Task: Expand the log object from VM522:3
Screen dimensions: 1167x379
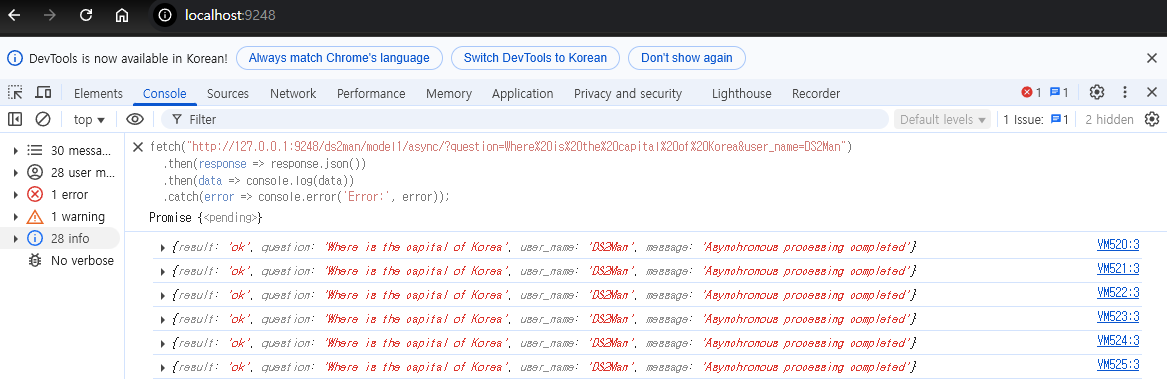Action: point(163,295)
